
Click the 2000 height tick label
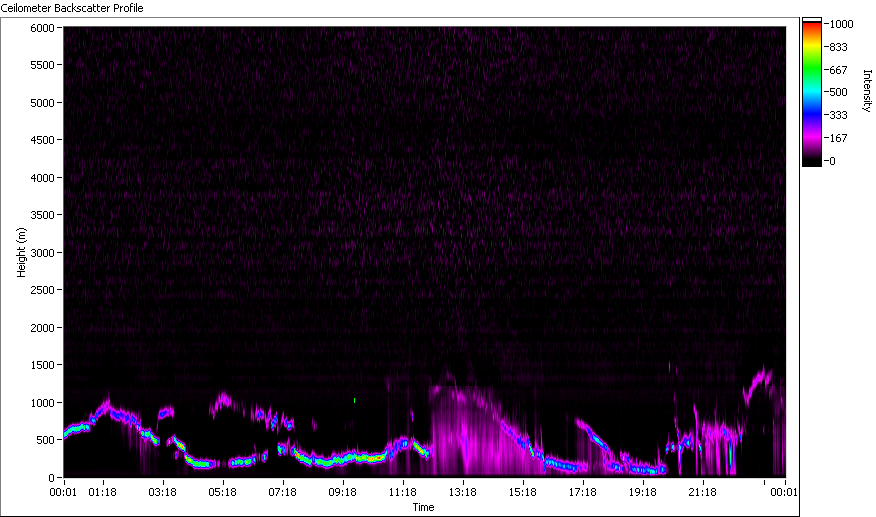click(x=42, y=328)
